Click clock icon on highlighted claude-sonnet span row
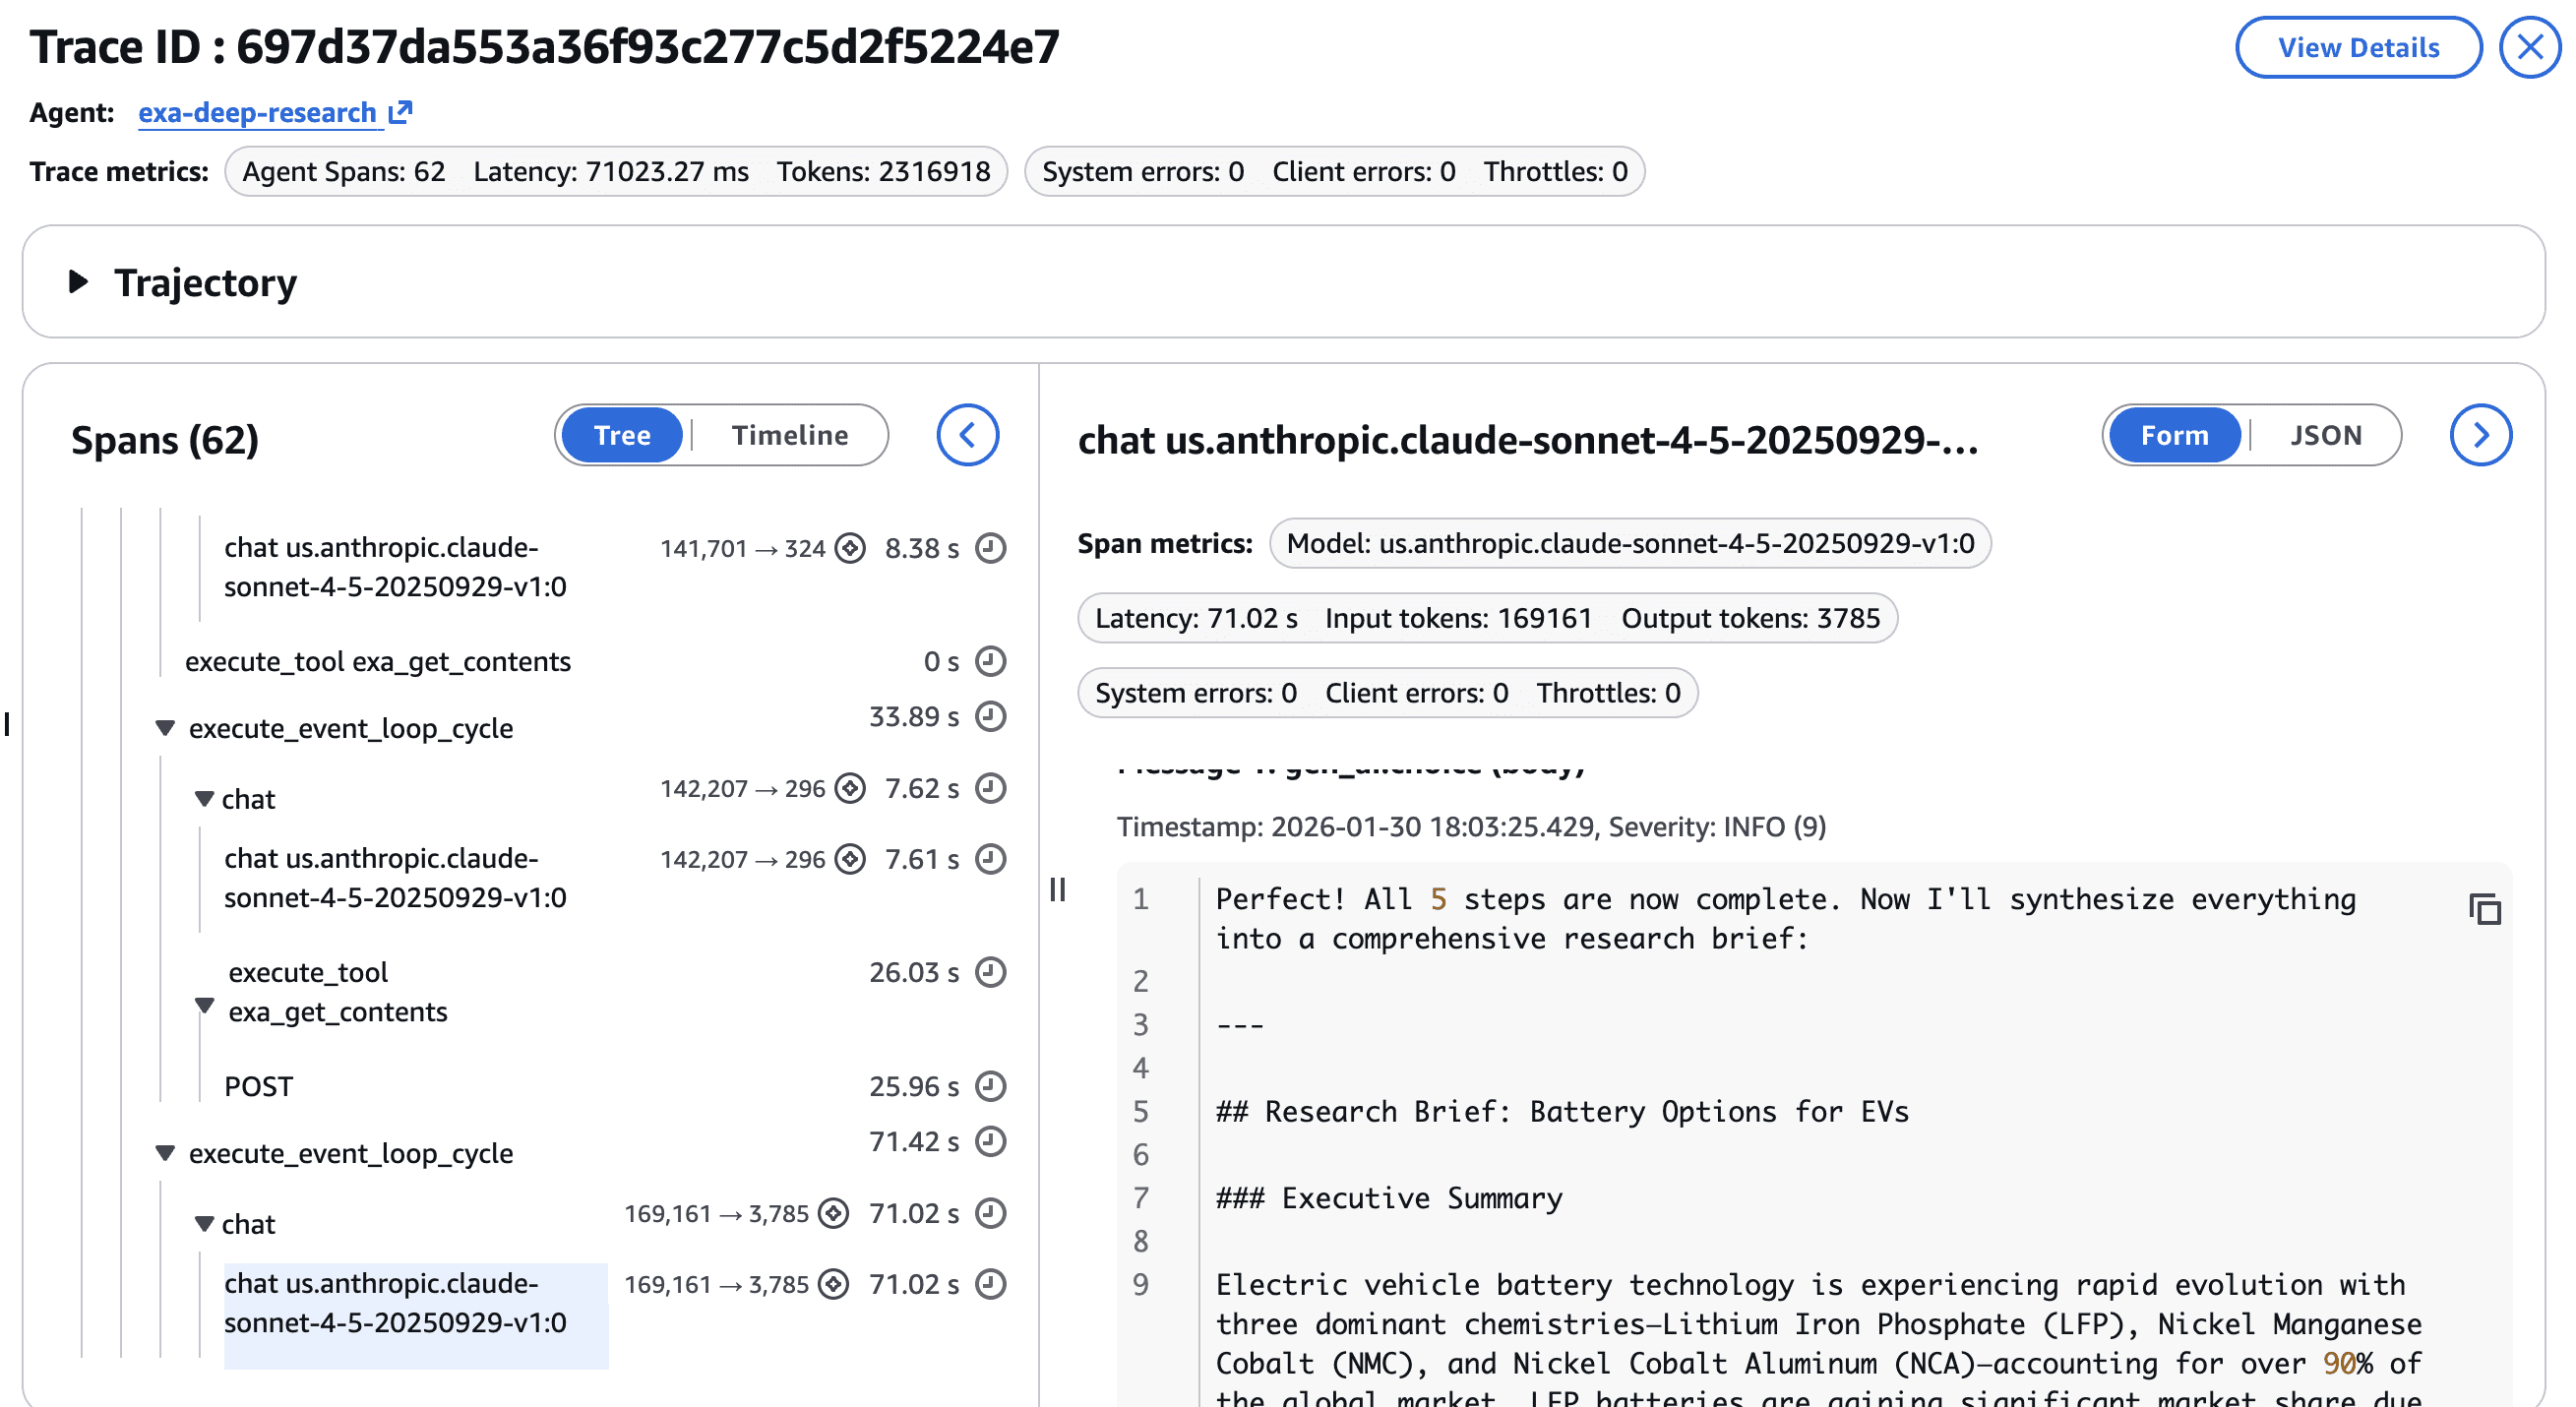2576x1407 pixels. coord(990,1284)
